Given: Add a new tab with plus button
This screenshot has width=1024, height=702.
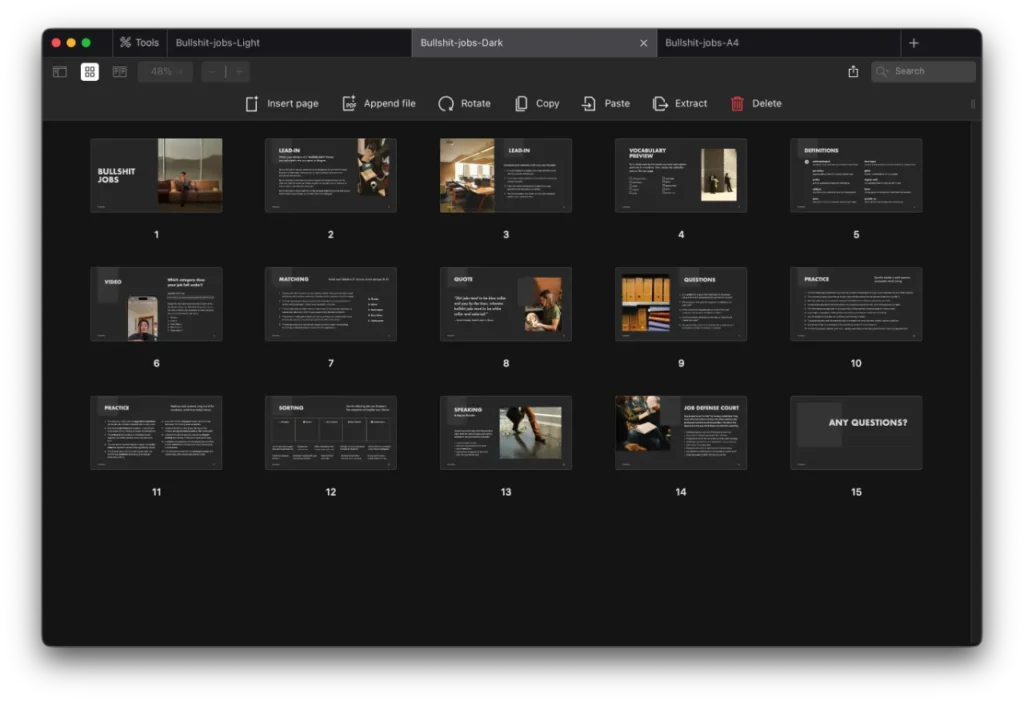Looking at the screenshot, I should point(913,43).
